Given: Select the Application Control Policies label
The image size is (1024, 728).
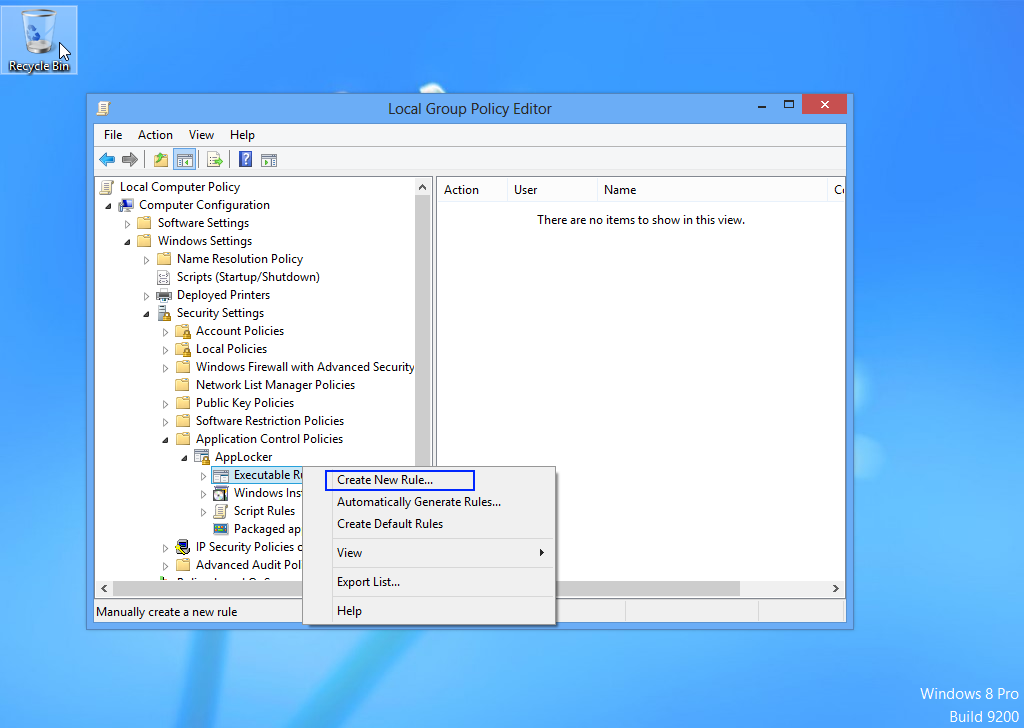Looking at the screenshot, I should point(269,439).
